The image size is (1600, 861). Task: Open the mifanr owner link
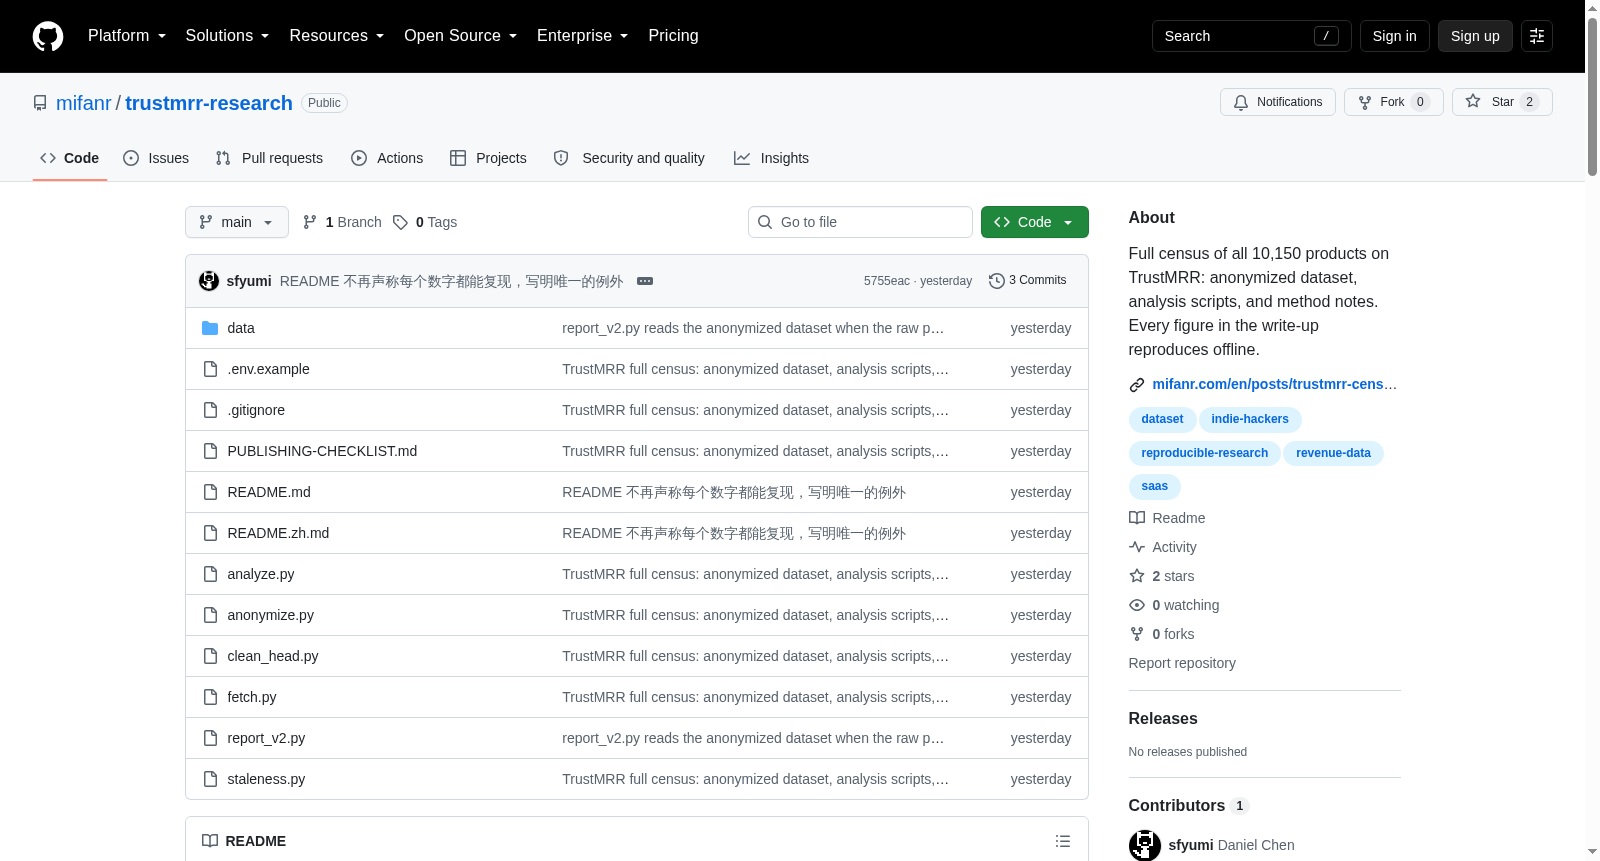click(84, 103)
